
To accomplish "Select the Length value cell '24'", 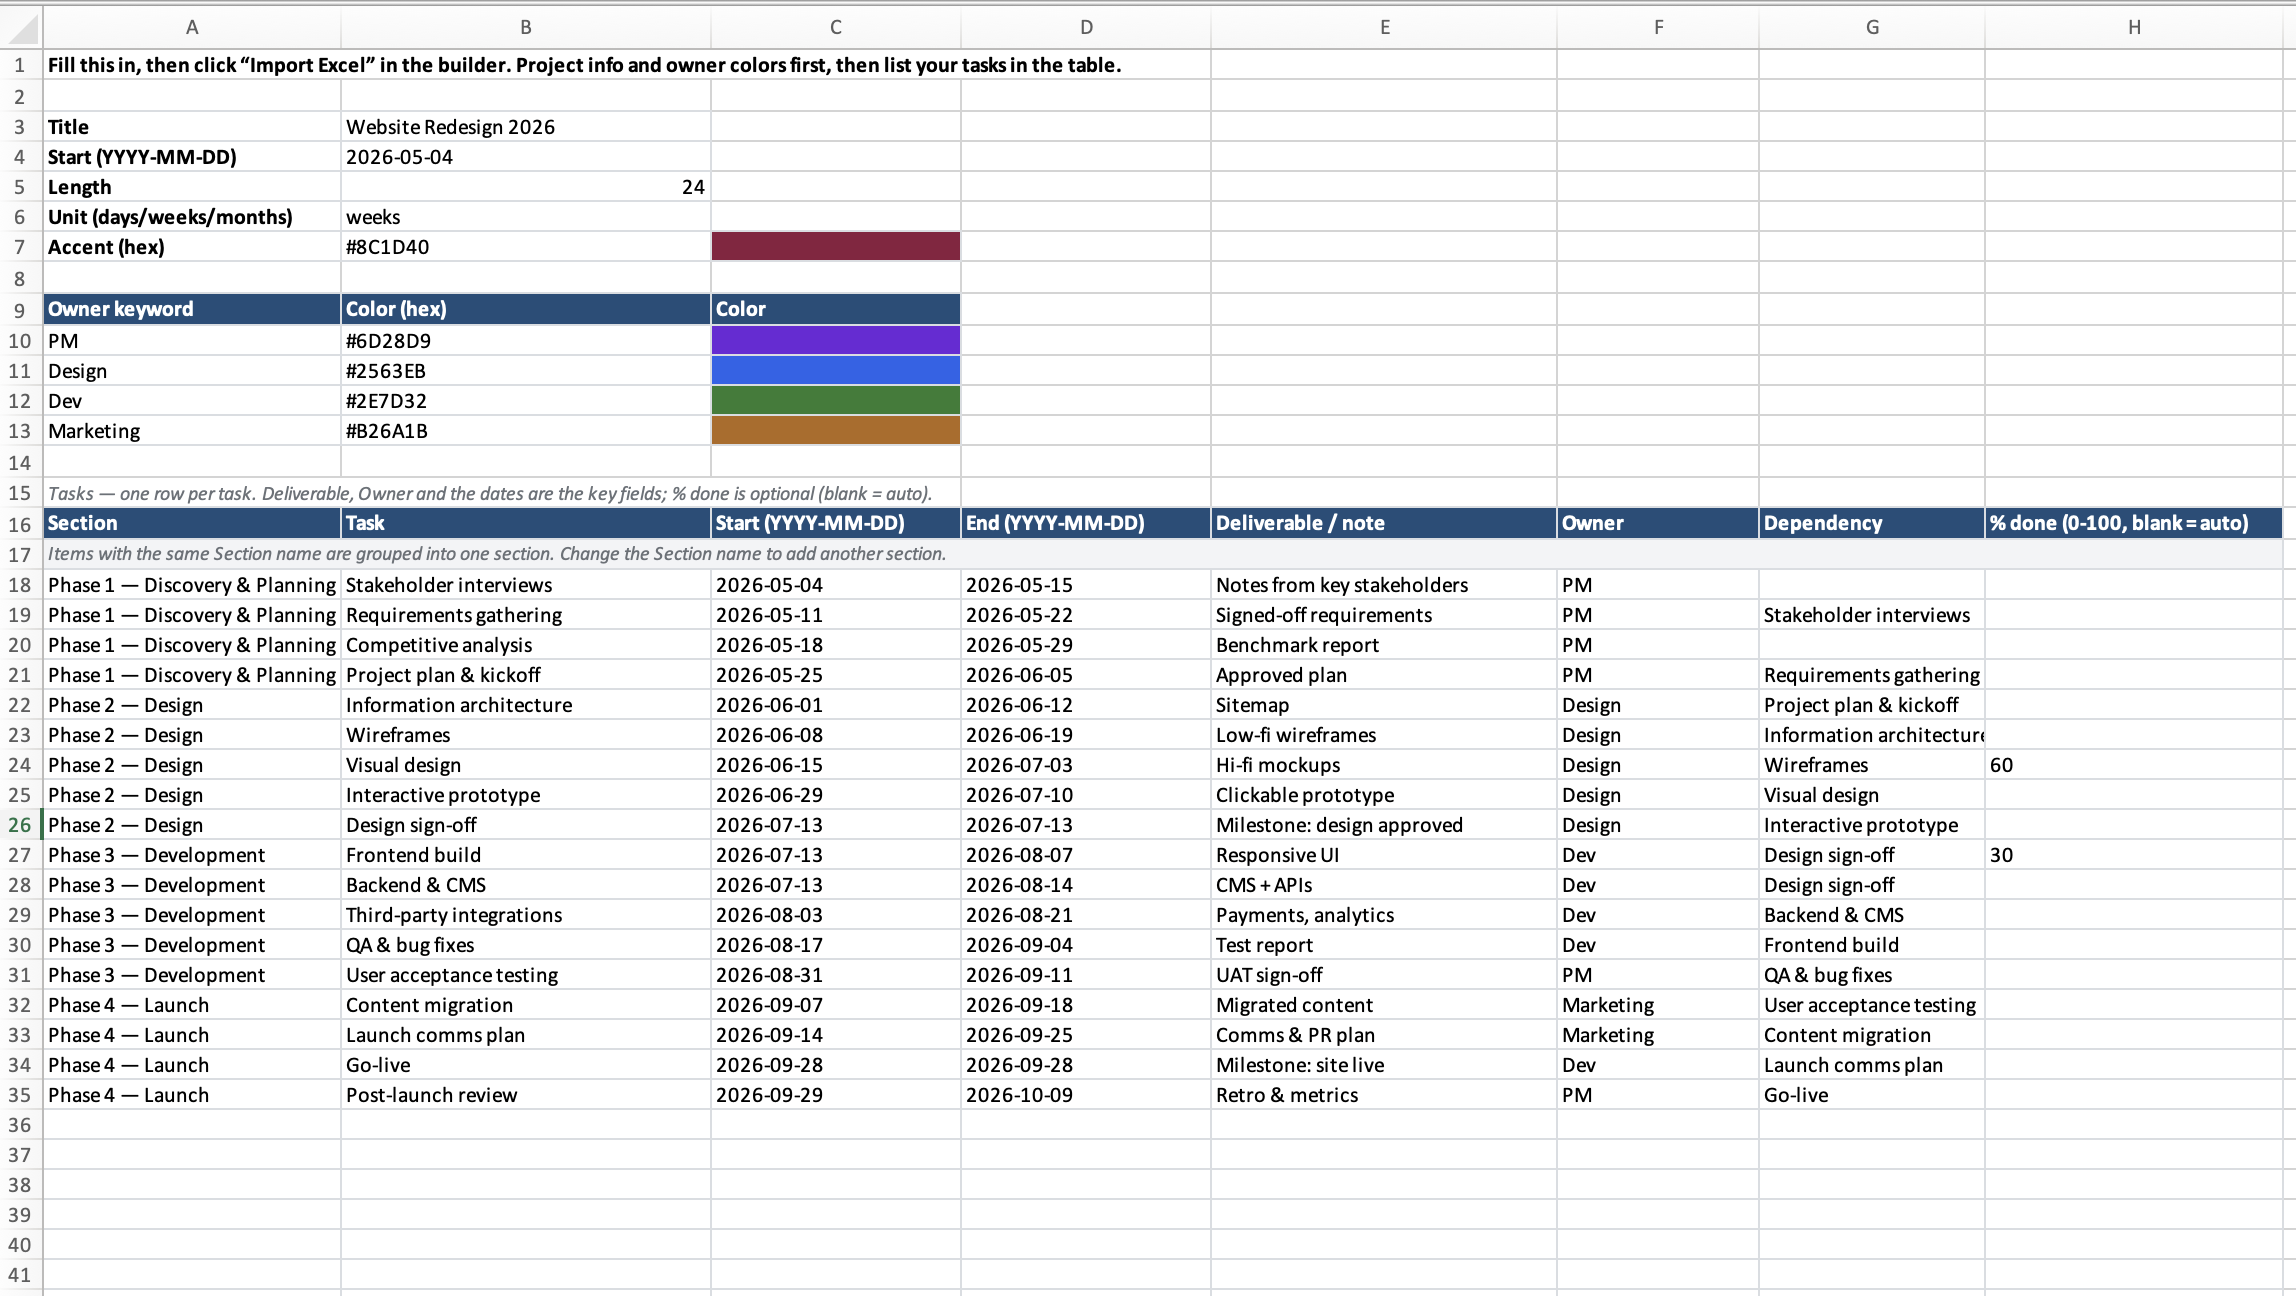I will point(526,187).
